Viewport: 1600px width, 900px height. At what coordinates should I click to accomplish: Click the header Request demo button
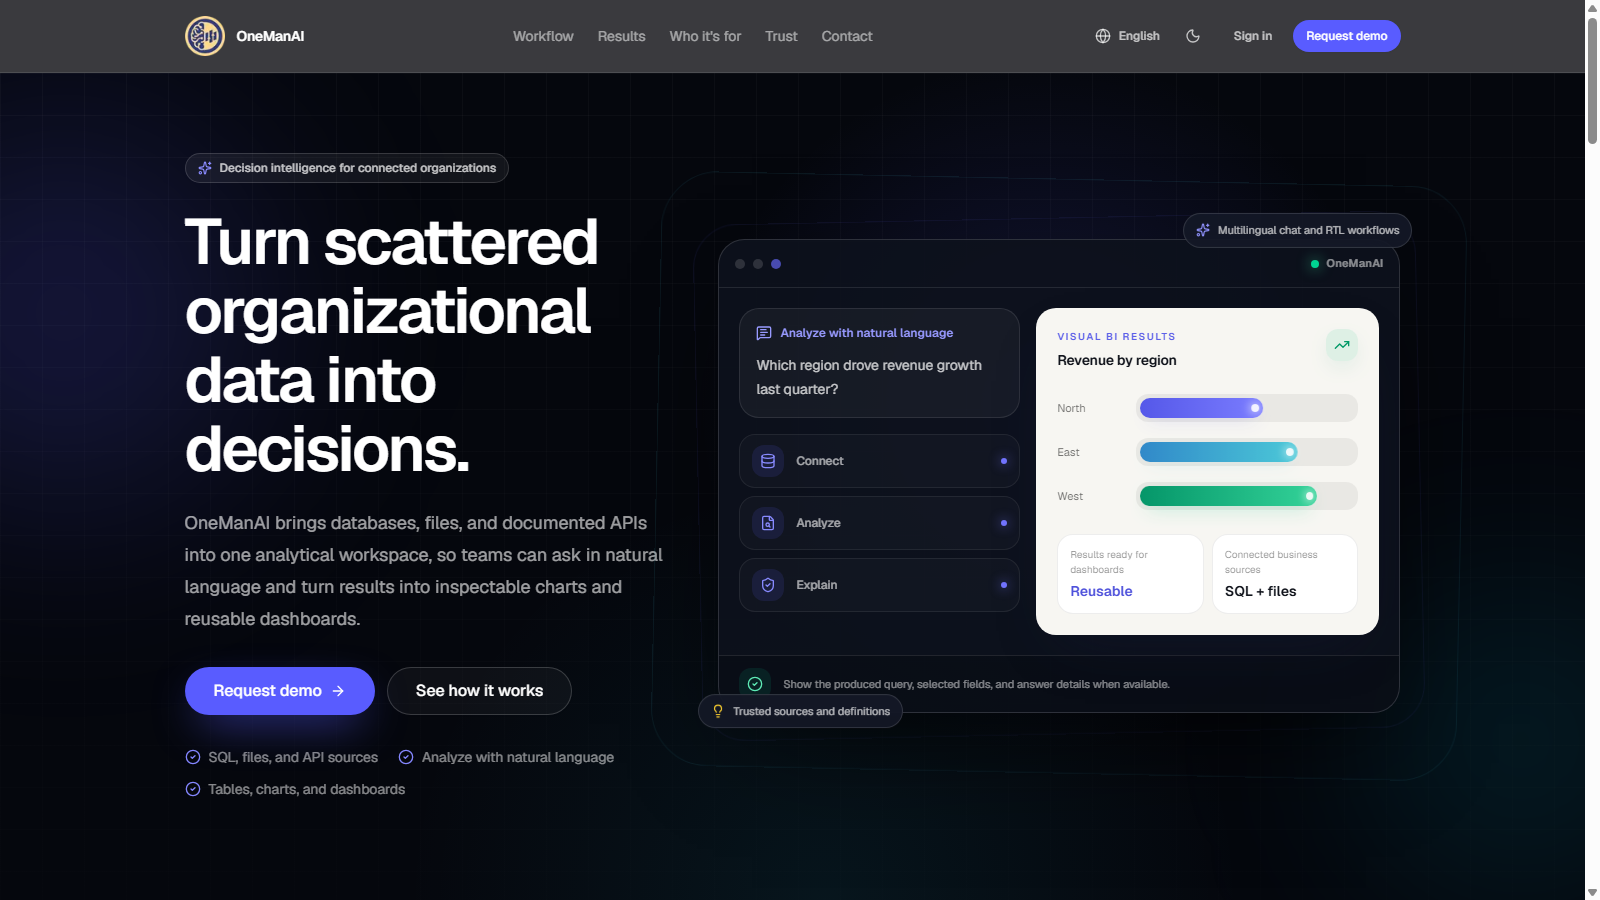[x=1347, y=36]
